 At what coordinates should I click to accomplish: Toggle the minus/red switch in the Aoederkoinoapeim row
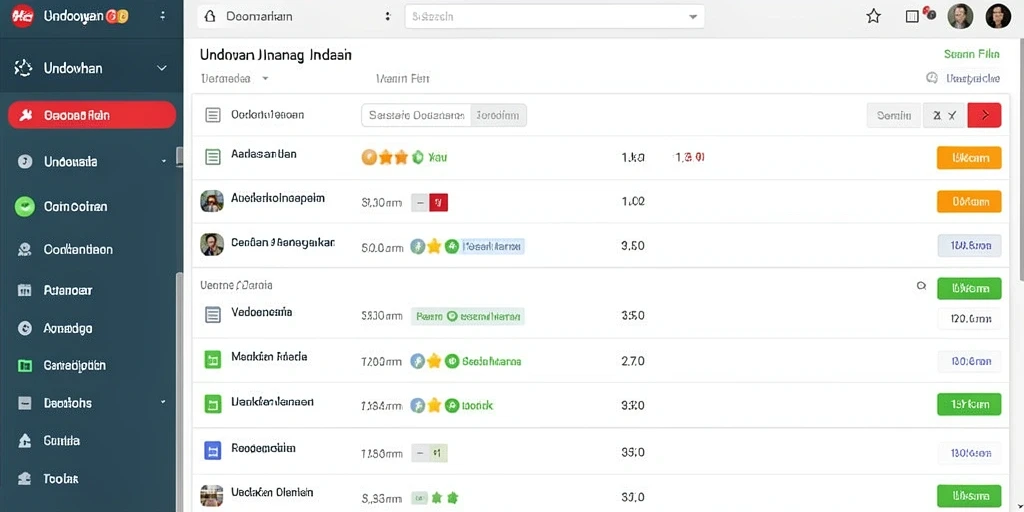click(x=429, y=202)
